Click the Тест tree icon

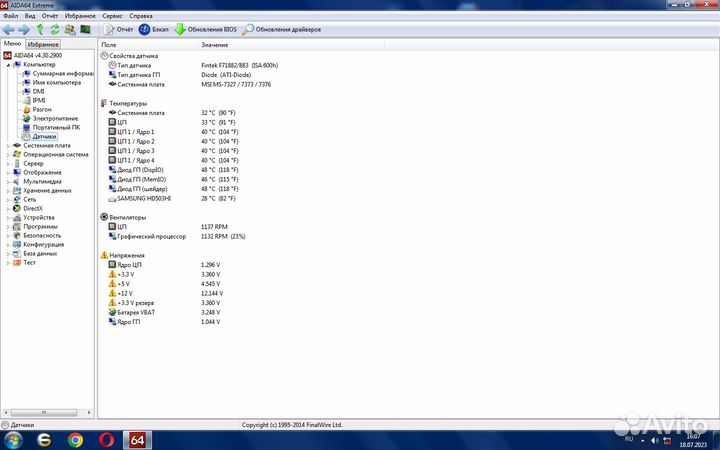point(17,263)
